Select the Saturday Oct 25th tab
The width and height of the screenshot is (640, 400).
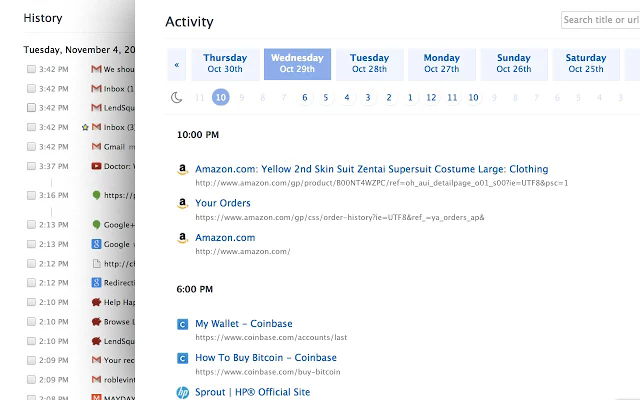coord(586,64)
